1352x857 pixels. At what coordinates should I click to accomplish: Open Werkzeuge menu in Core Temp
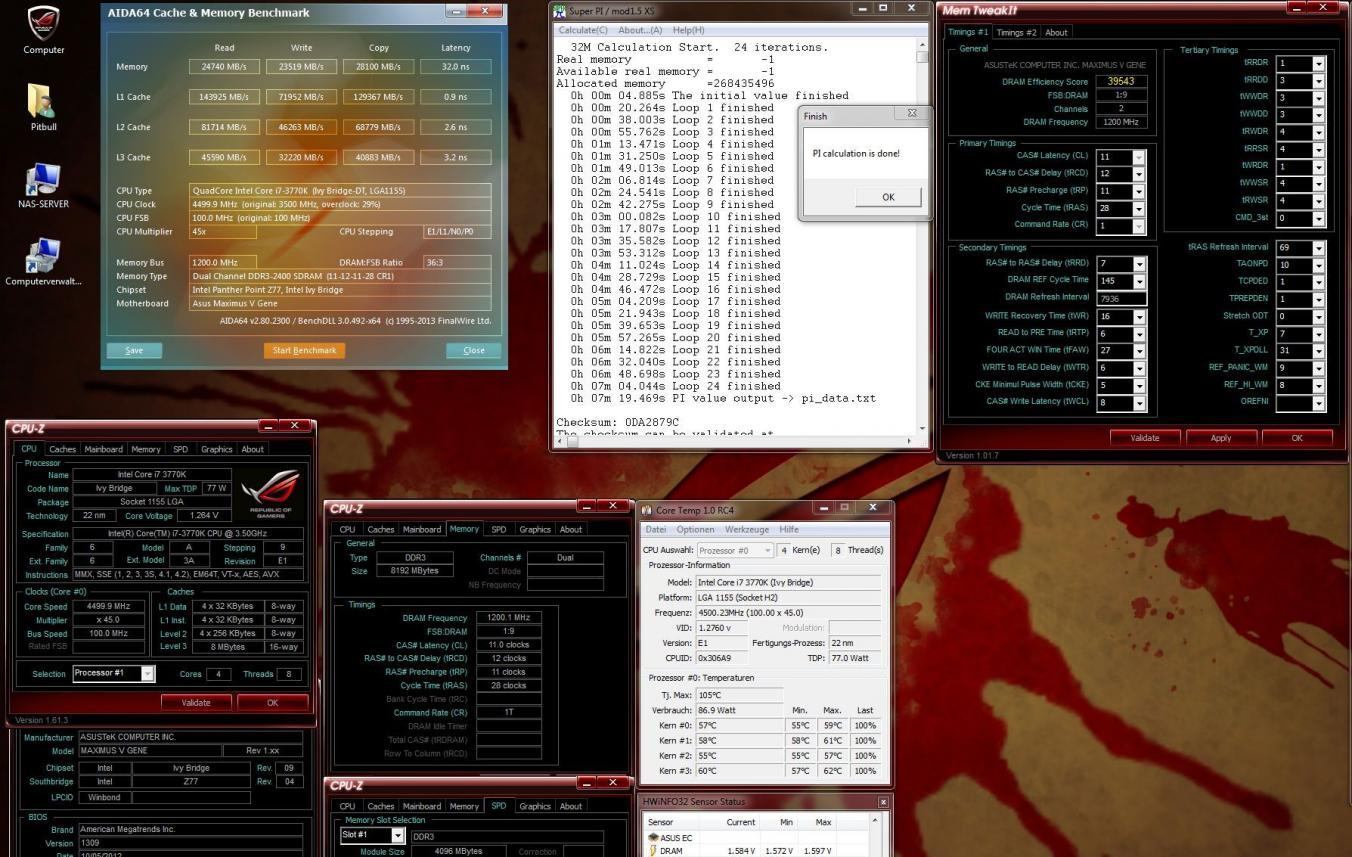point(747,529)
